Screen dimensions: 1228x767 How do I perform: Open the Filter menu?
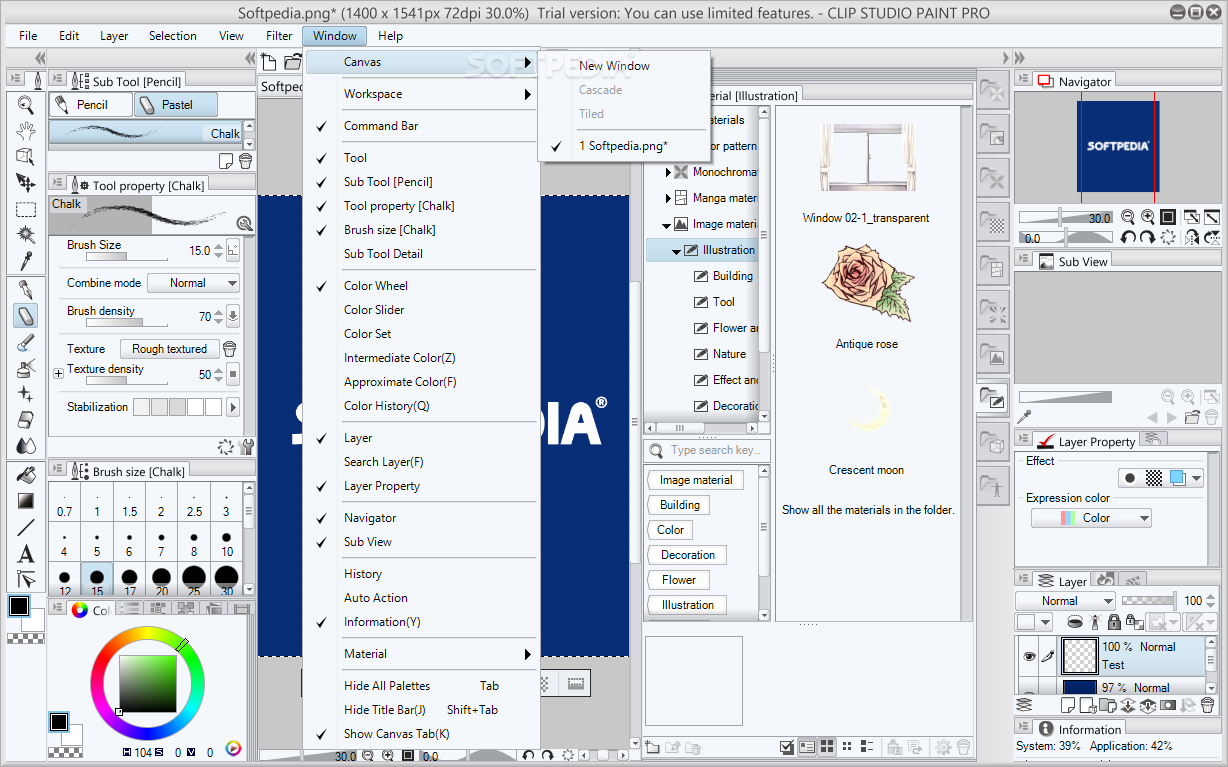point(279,36)
